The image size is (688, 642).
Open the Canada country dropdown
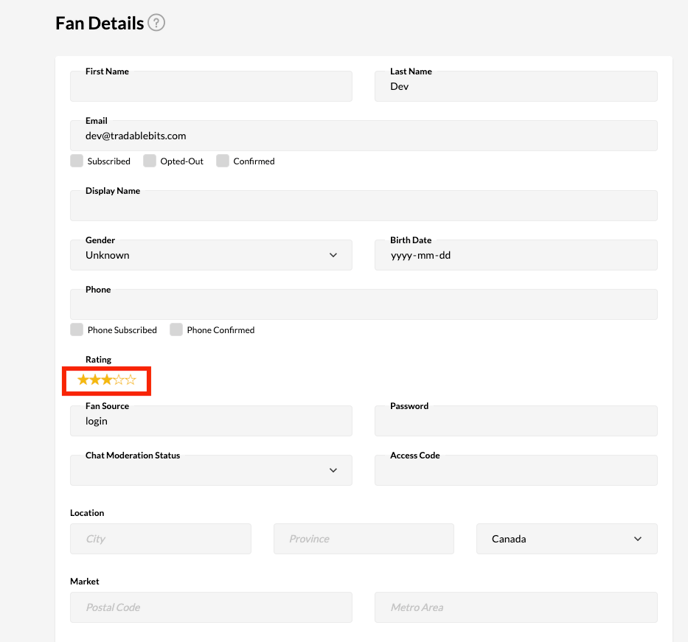(567, 539)
